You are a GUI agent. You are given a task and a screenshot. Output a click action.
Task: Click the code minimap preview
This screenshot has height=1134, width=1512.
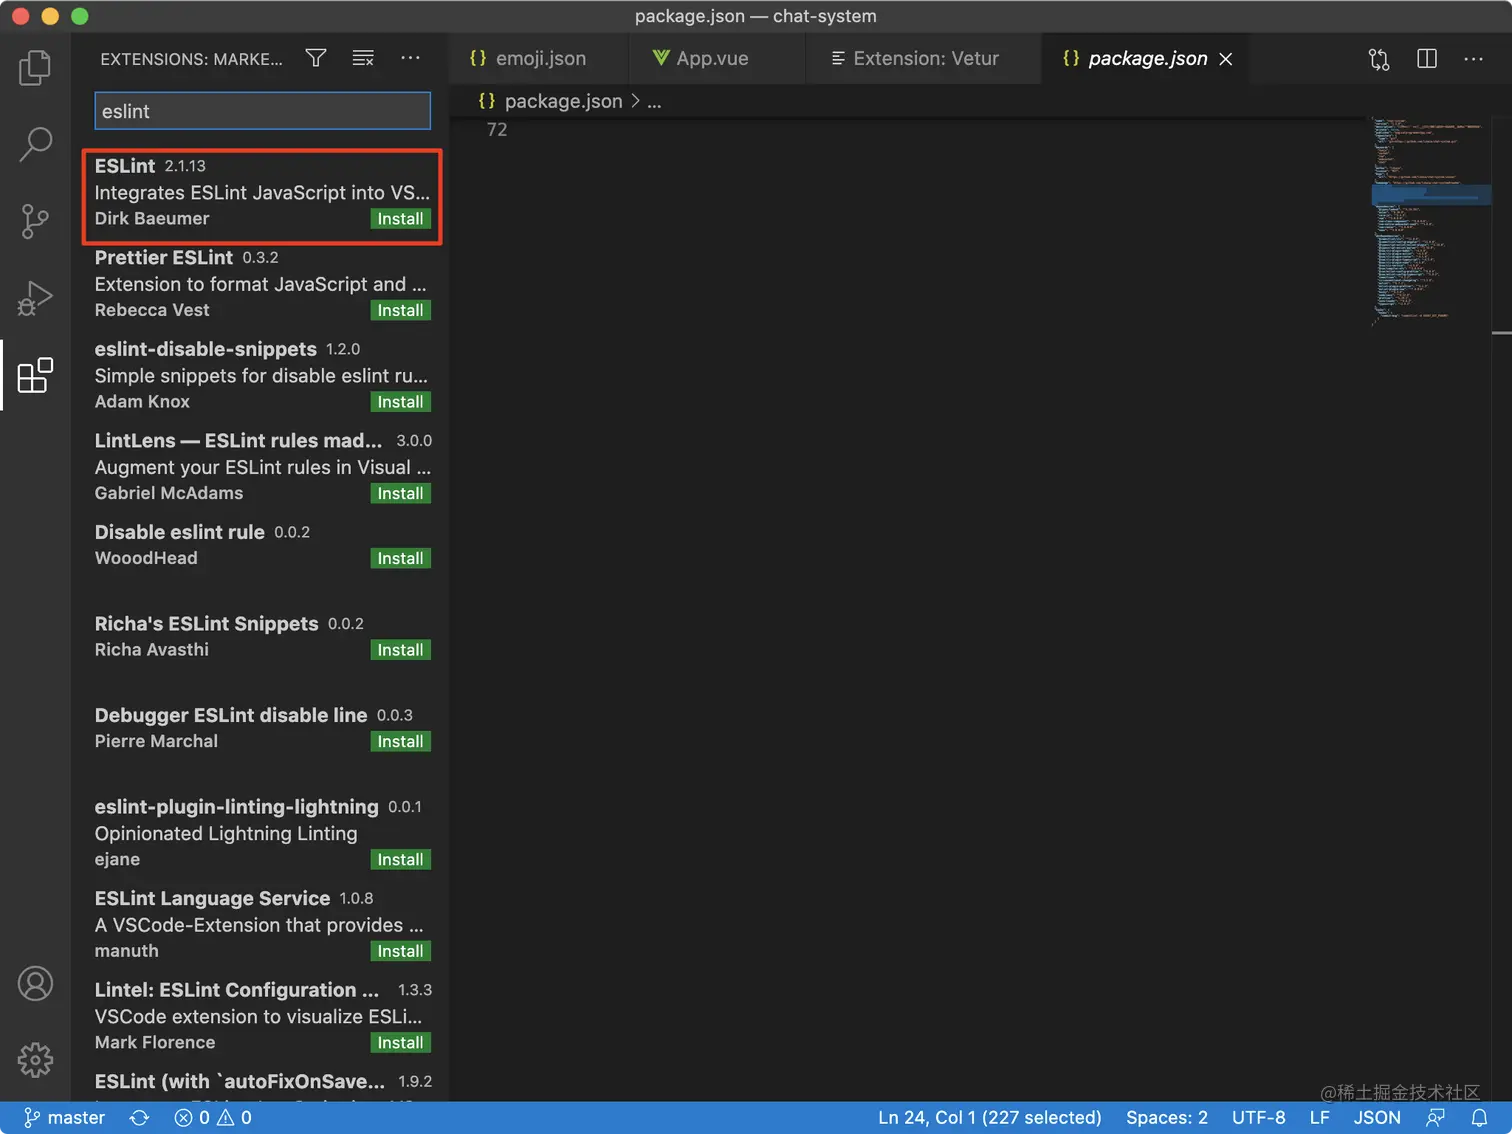pos(1430,222)
